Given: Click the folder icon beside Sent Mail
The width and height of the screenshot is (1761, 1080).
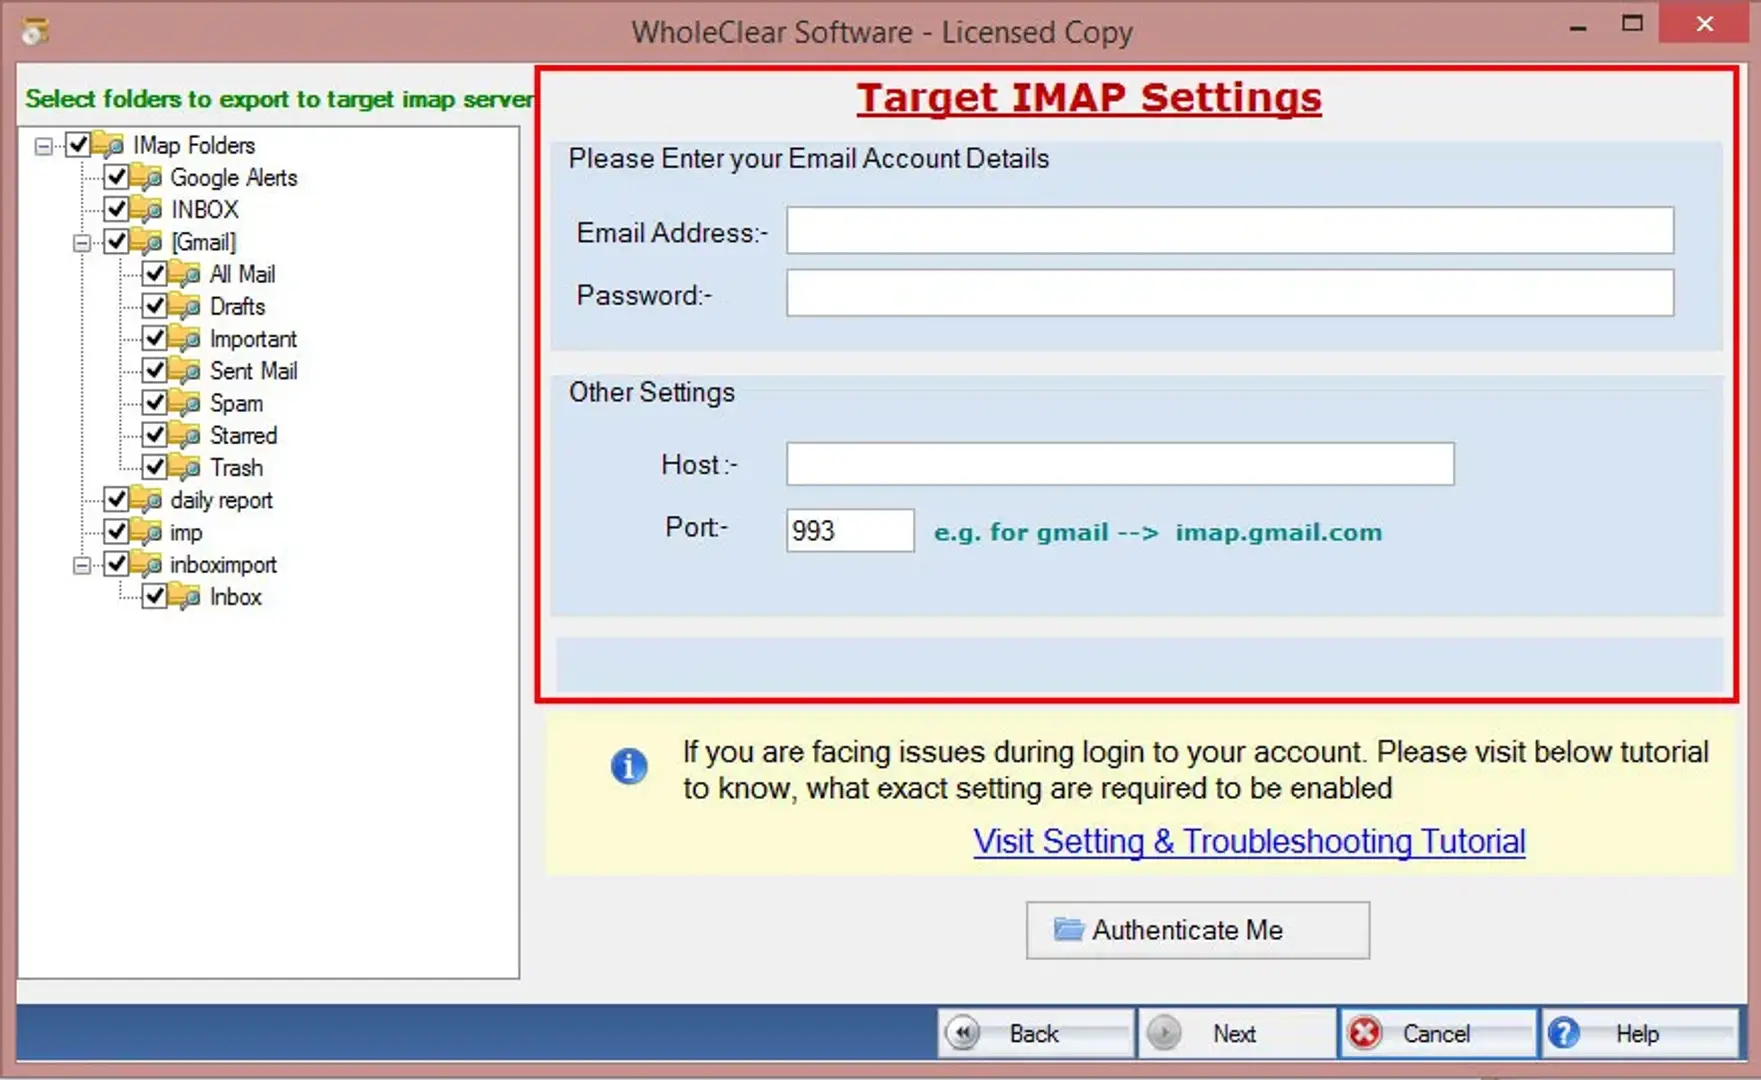Looking at the screenshot, I should click(185, 371).
